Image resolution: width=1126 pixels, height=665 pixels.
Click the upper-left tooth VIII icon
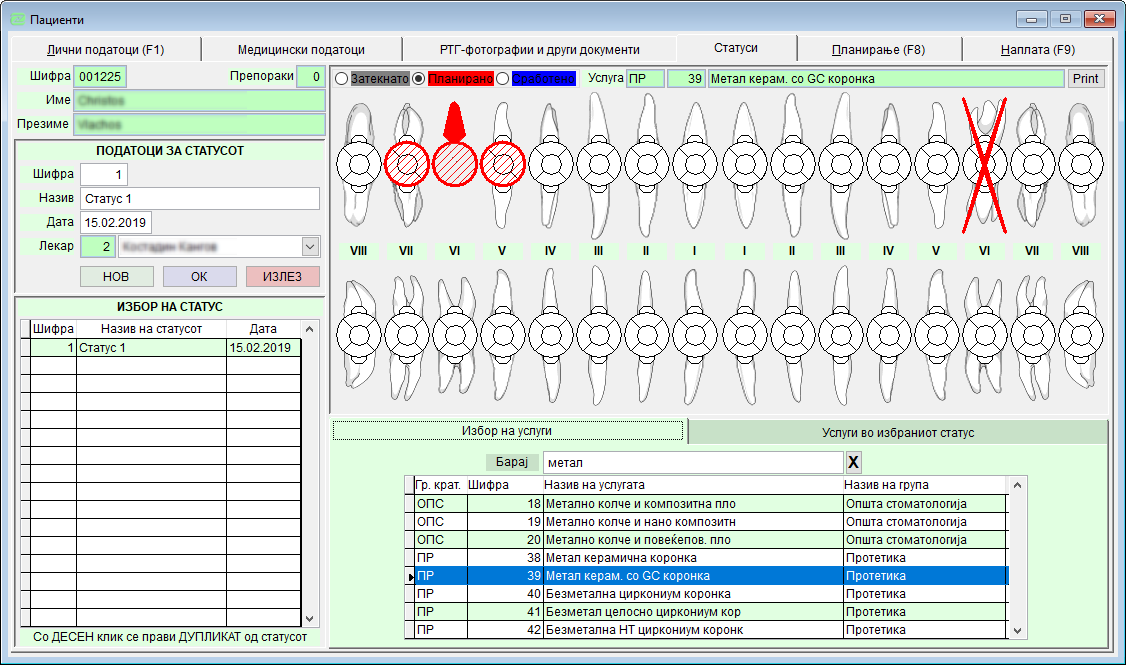click(x=359, y=163)
